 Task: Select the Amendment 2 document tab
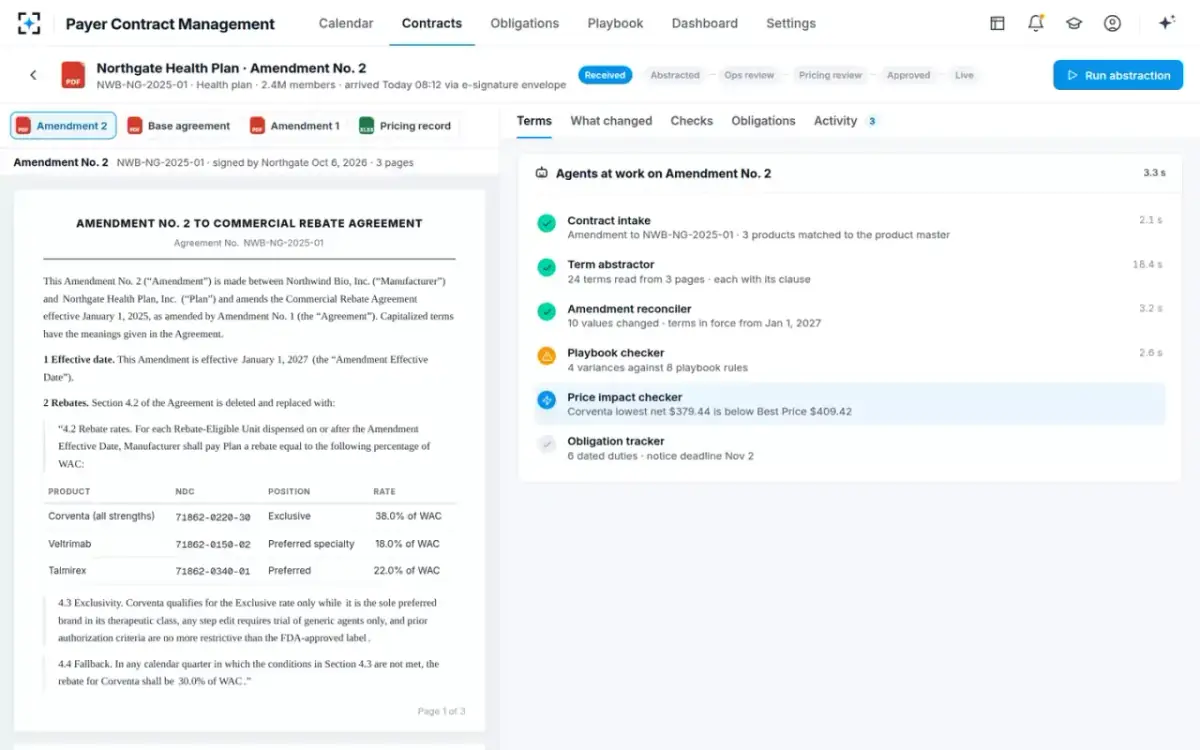pyautogui.click(x=63, y=126)
